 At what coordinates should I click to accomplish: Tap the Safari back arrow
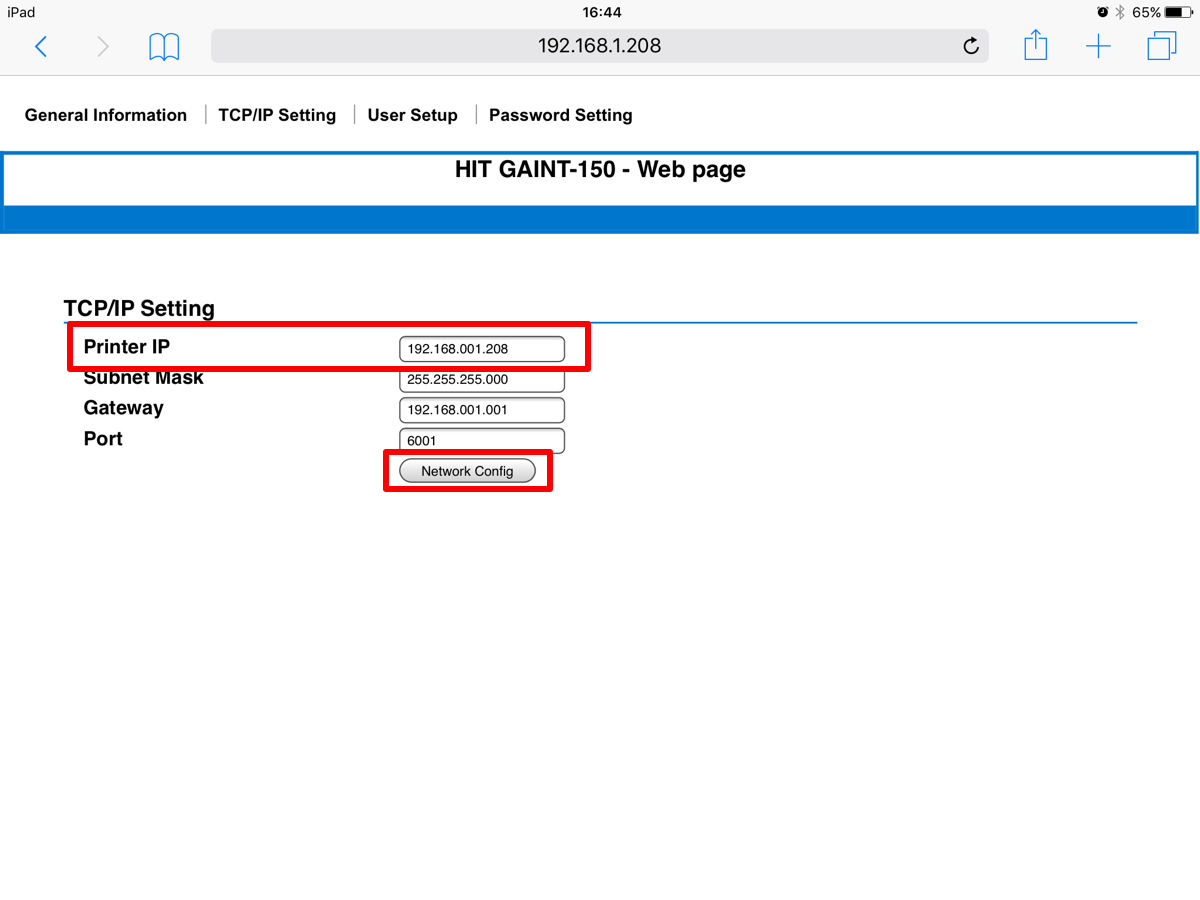tap(41, 46)
